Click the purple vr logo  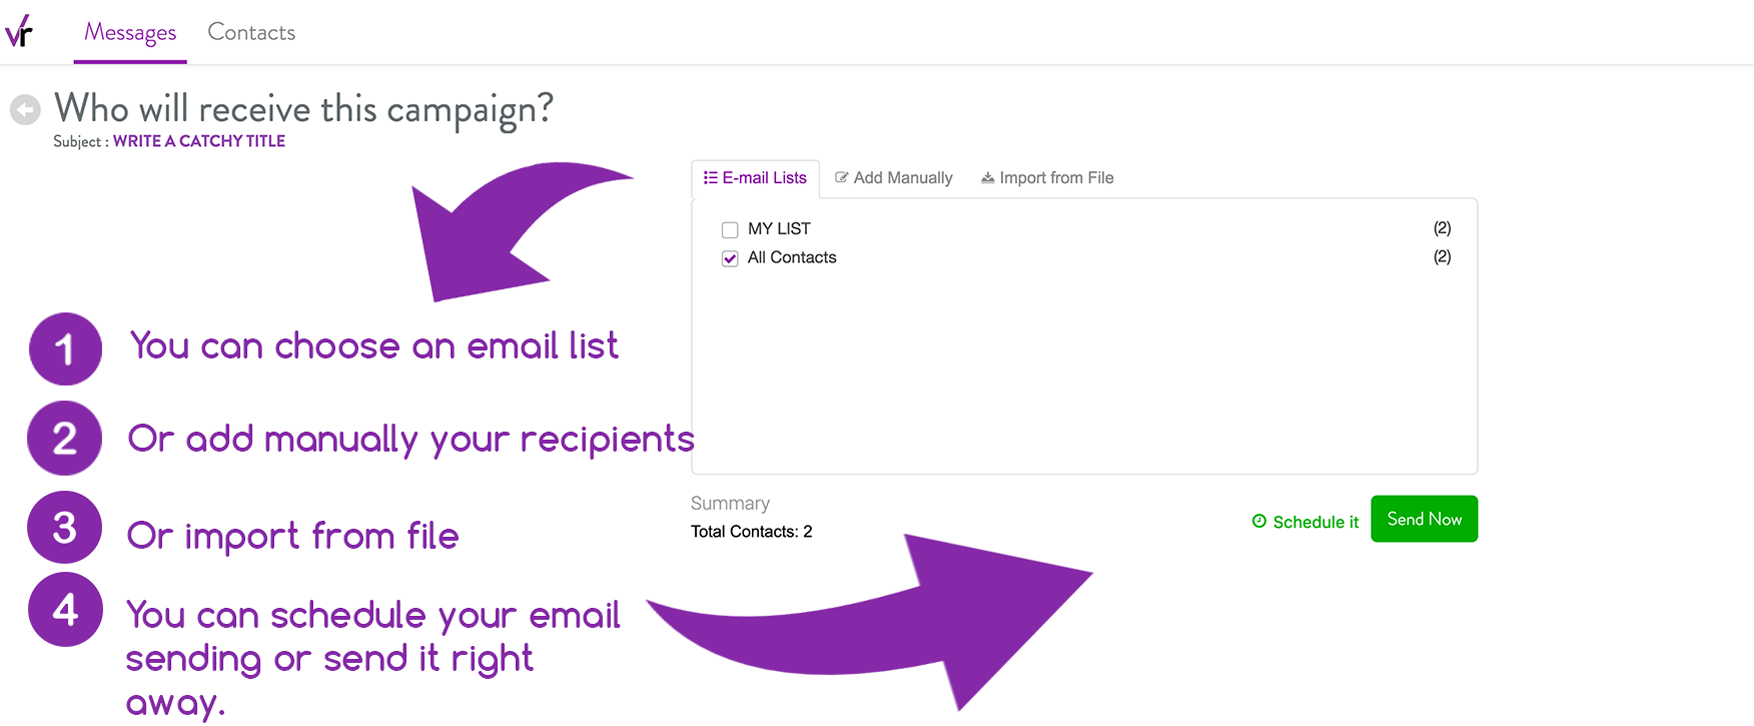pyautogui.click(x=22, y=30)
